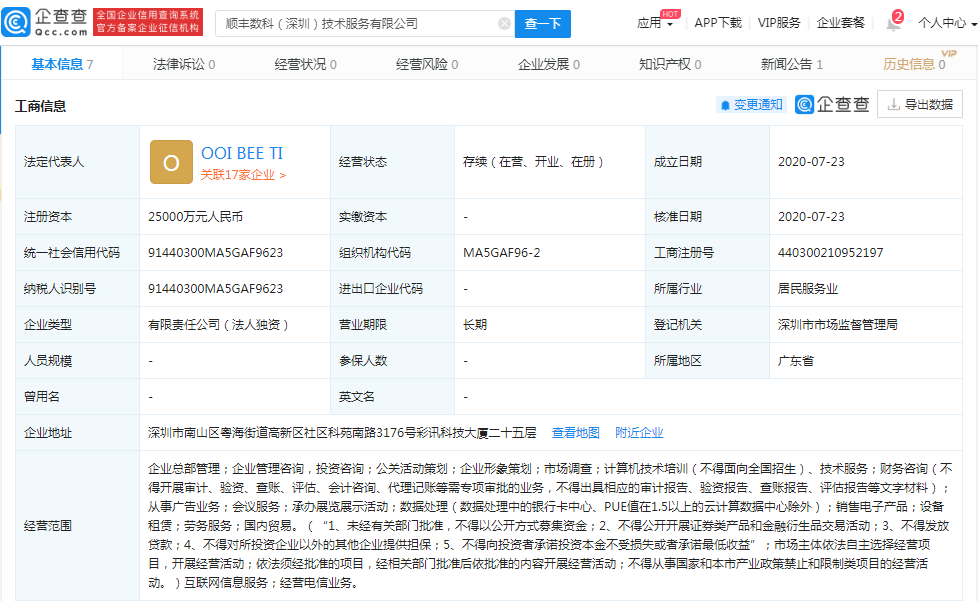Select the 广东省 region value

[796, 361]
